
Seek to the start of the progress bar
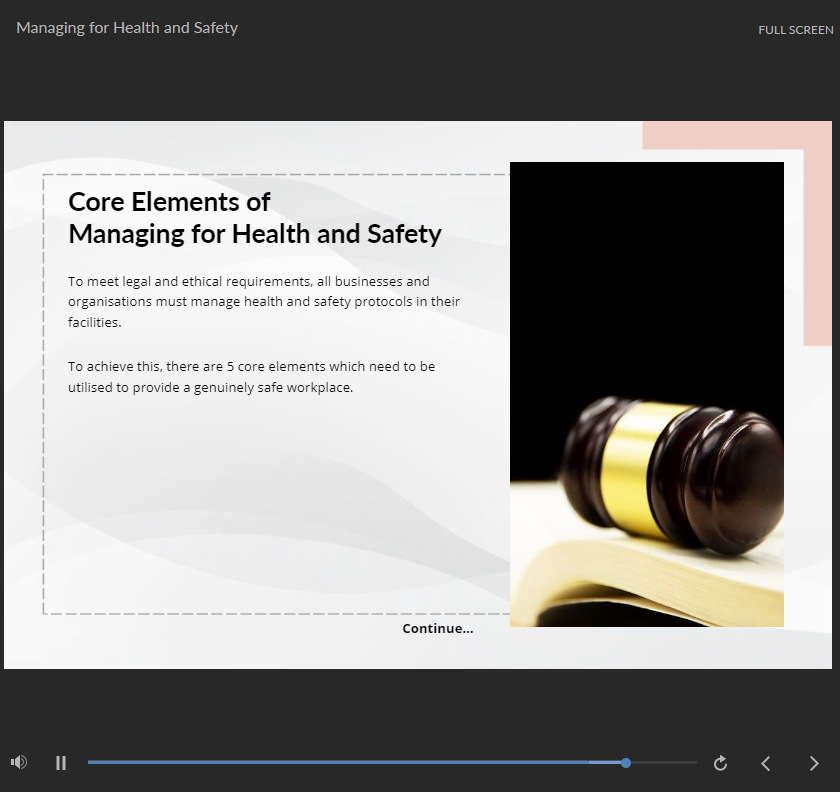point(91,763)
